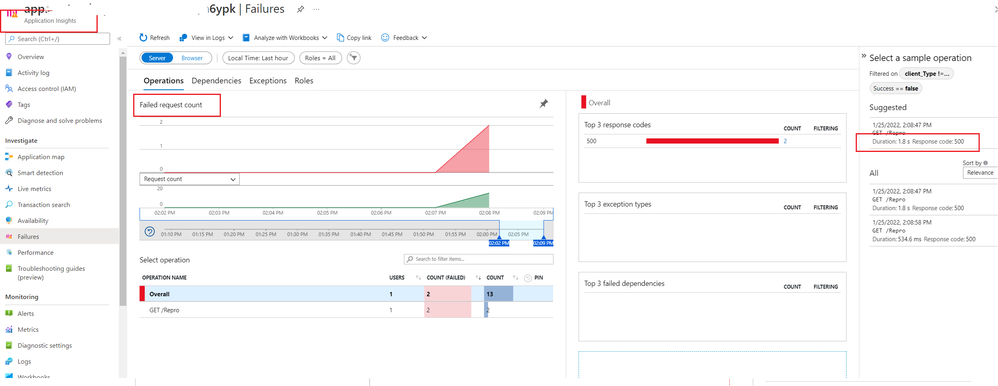Open the Sort by Relevance dropdown
This screenshot has height=386, width=998.
point(980,173)
